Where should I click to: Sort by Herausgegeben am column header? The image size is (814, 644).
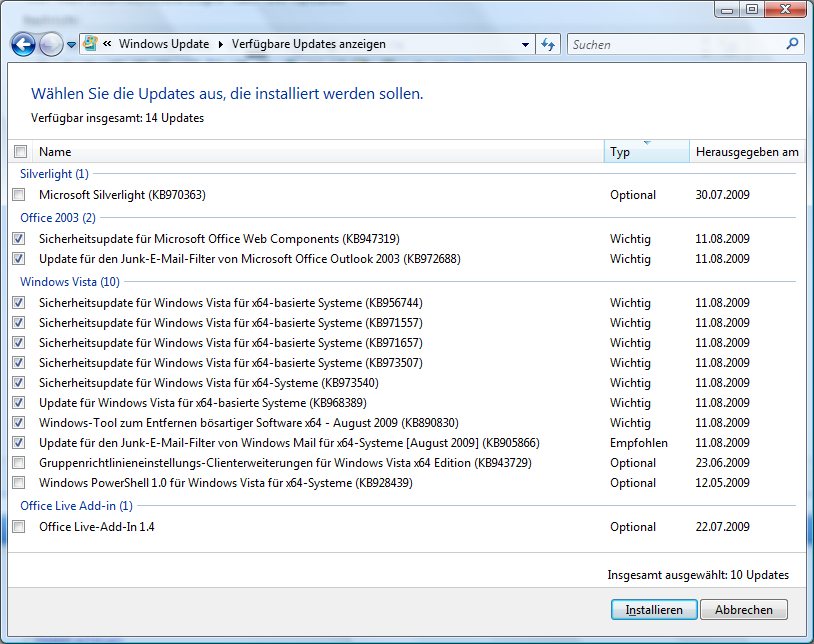pos(747,152)
